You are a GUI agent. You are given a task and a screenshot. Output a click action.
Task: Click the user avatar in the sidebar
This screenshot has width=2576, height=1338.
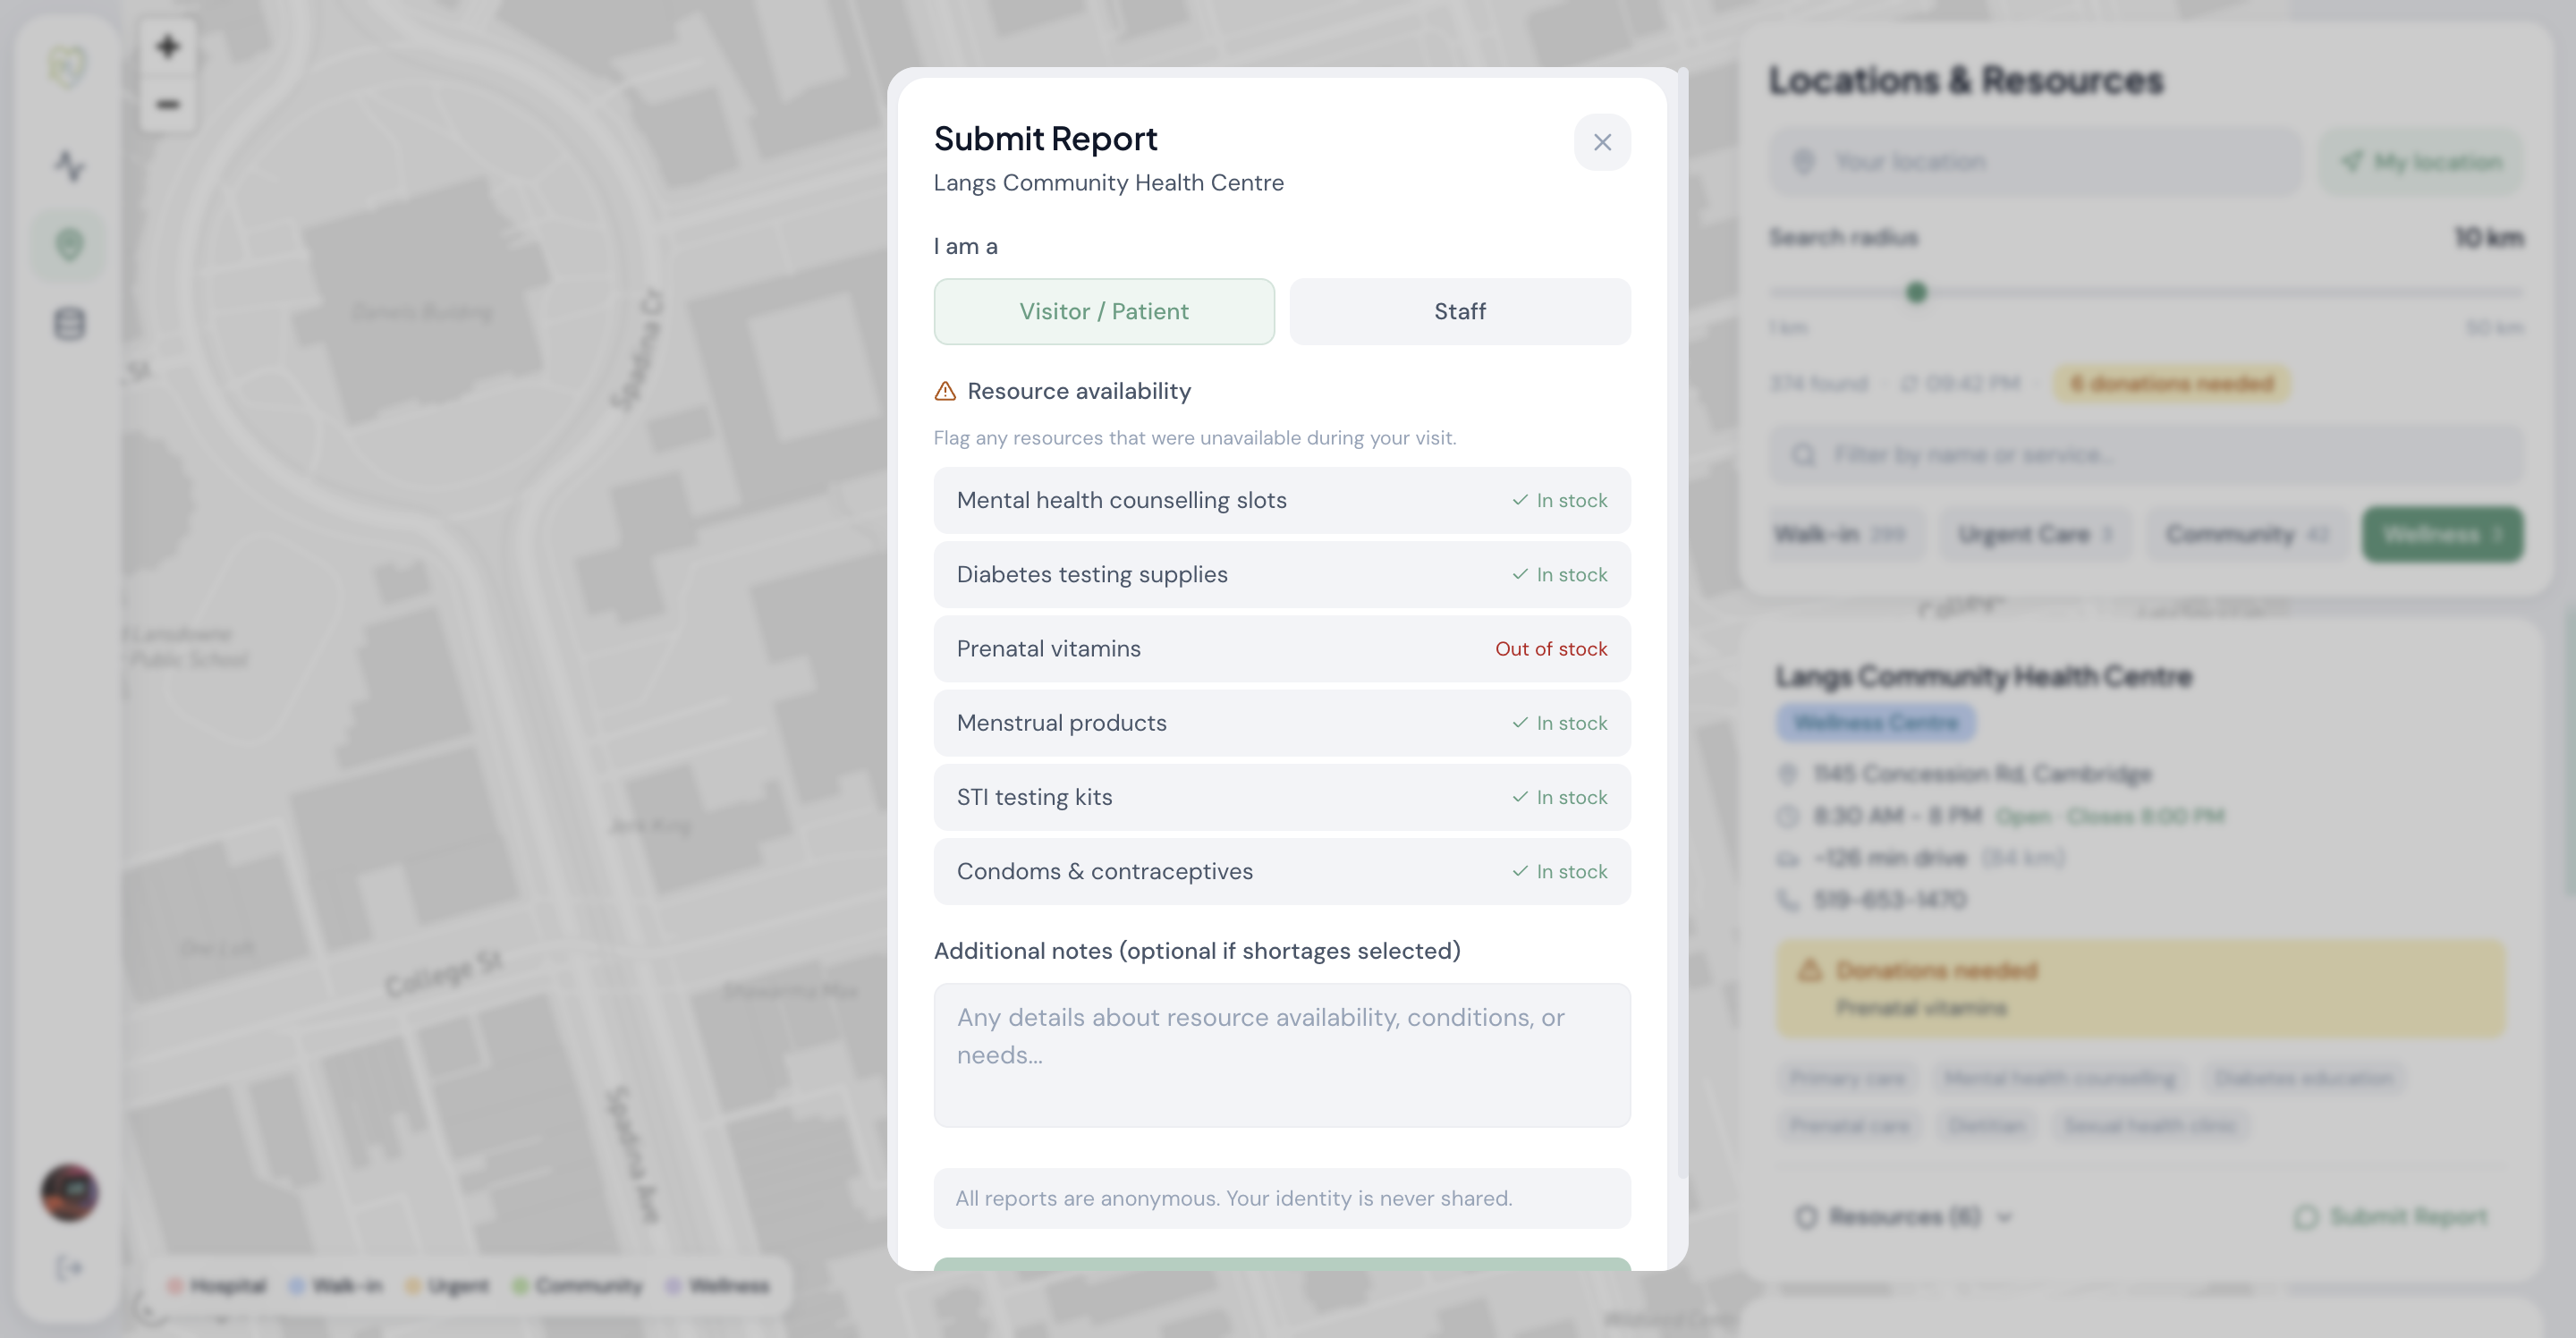pyautogui.click(x=69, y=1192)
